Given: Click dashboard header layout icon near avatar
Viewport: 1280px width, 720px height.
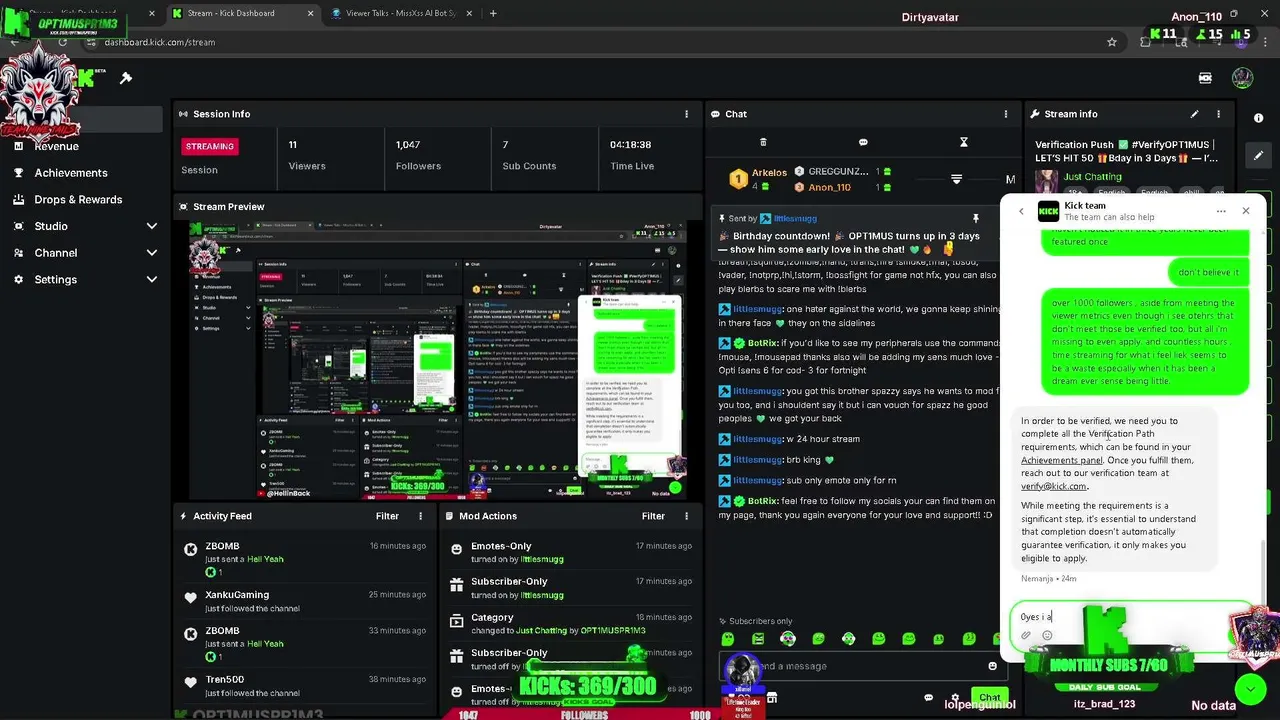Looking at the screenshot, I should coord(1205,78).
